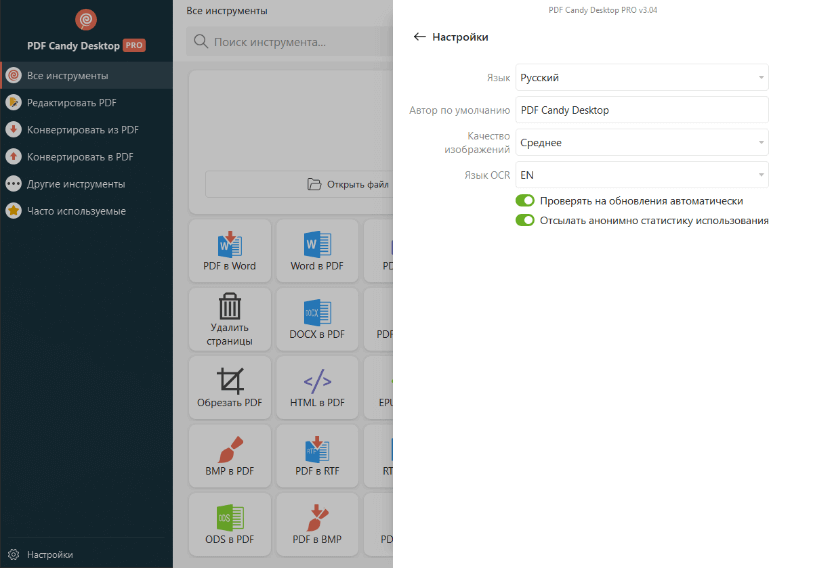
Task: Open the PDF в RTF converter
Action: [317, 456]
